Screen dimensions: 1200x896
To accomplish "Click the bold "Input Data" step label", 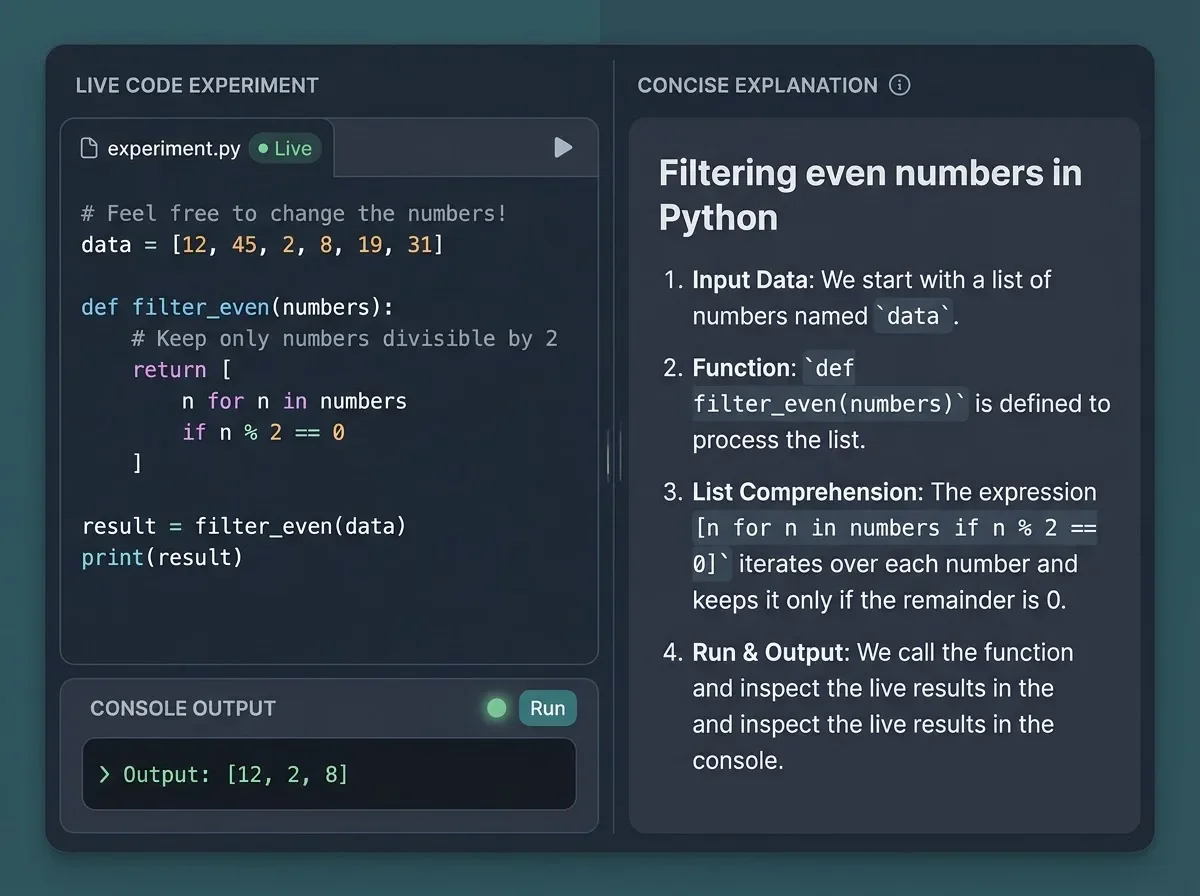I will [x=749, y=279].
